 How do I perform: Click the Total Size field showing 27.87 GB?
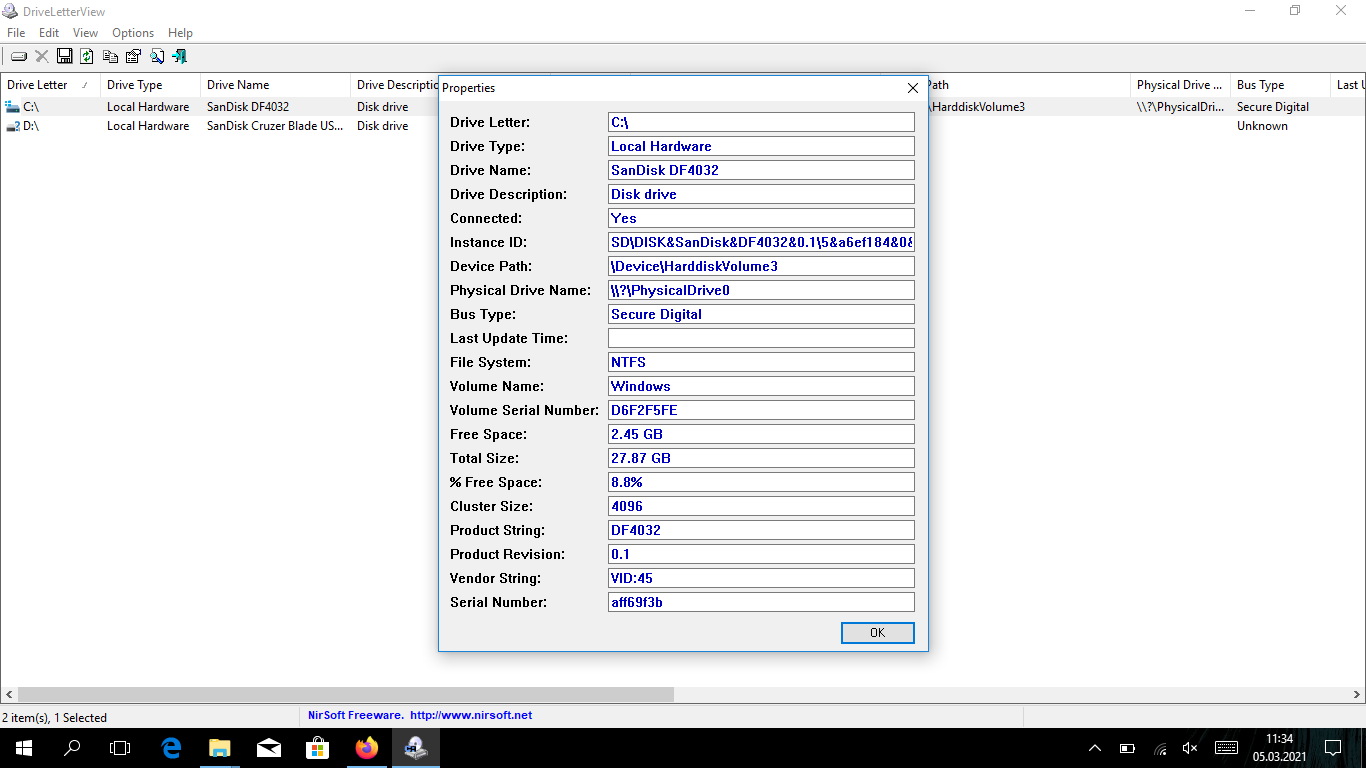point(761,458)
